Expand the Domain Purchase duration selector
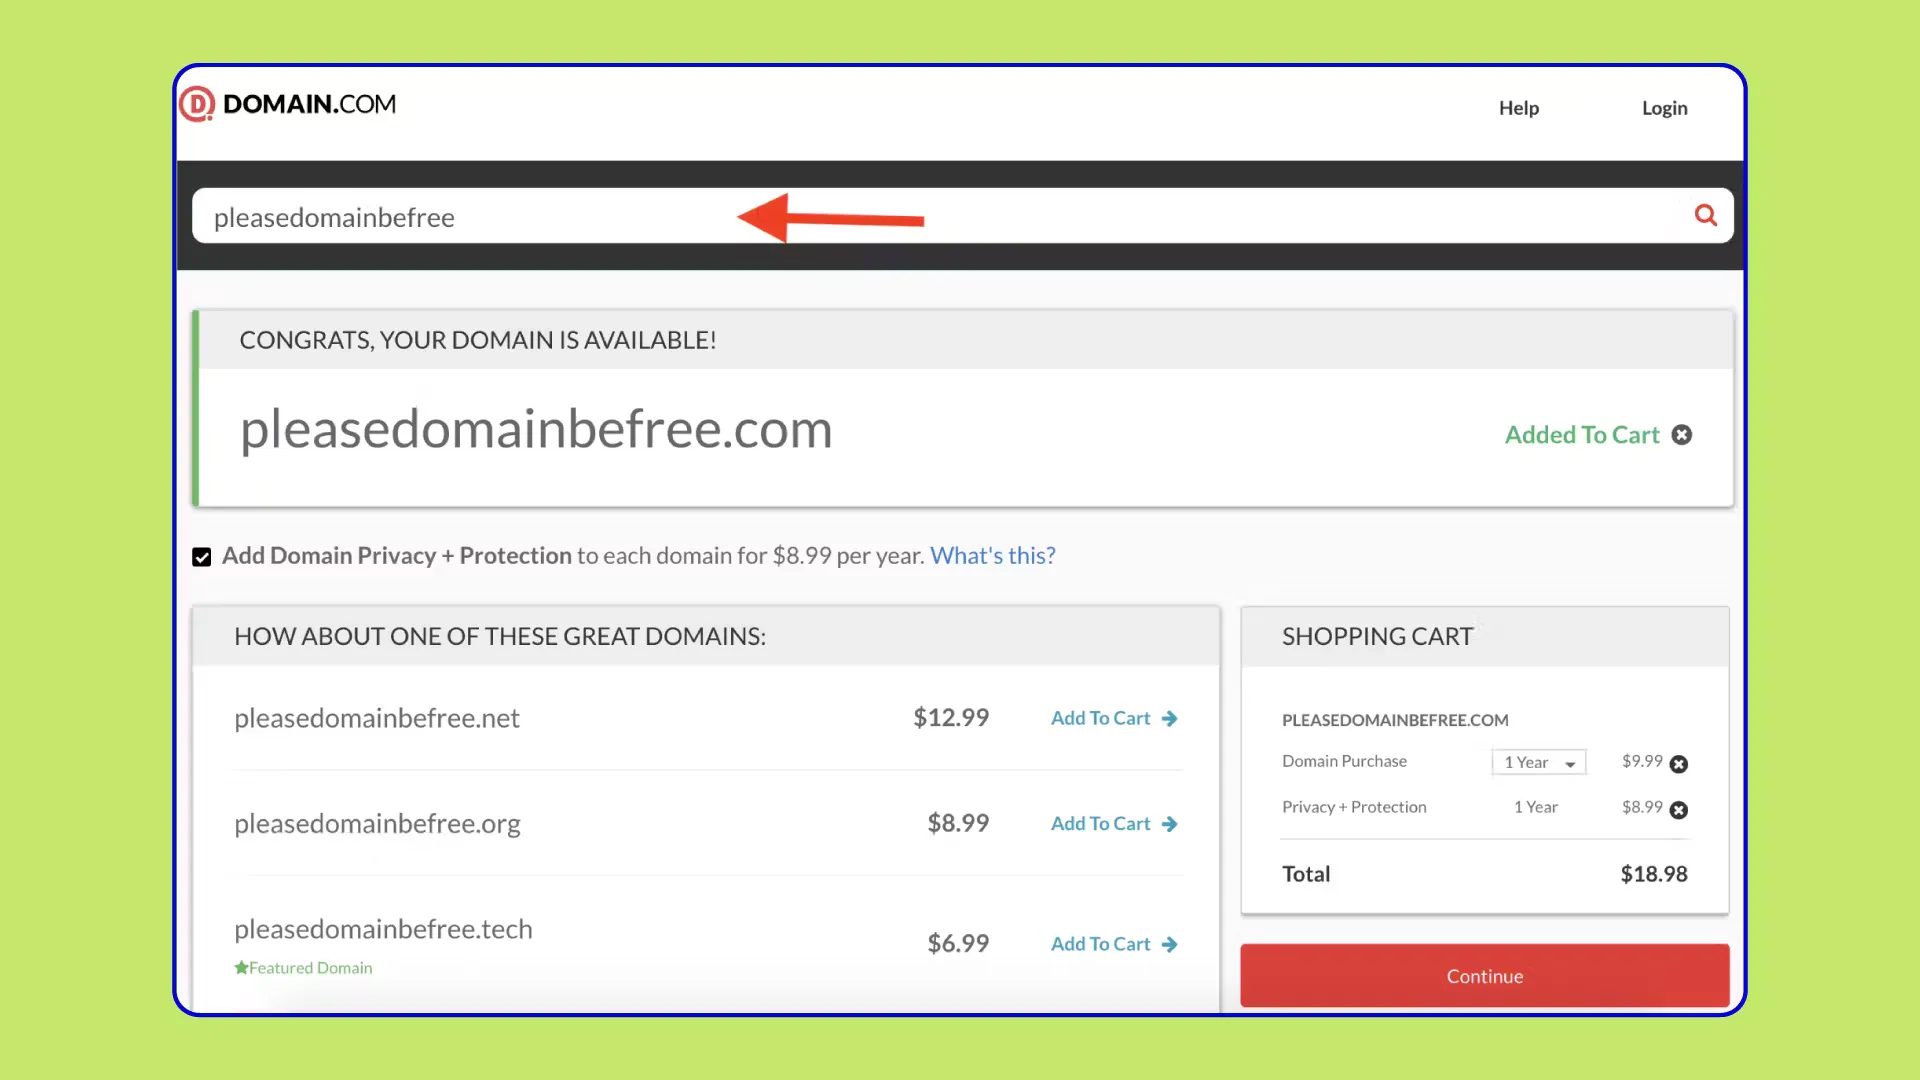 tap(1538, 762)
